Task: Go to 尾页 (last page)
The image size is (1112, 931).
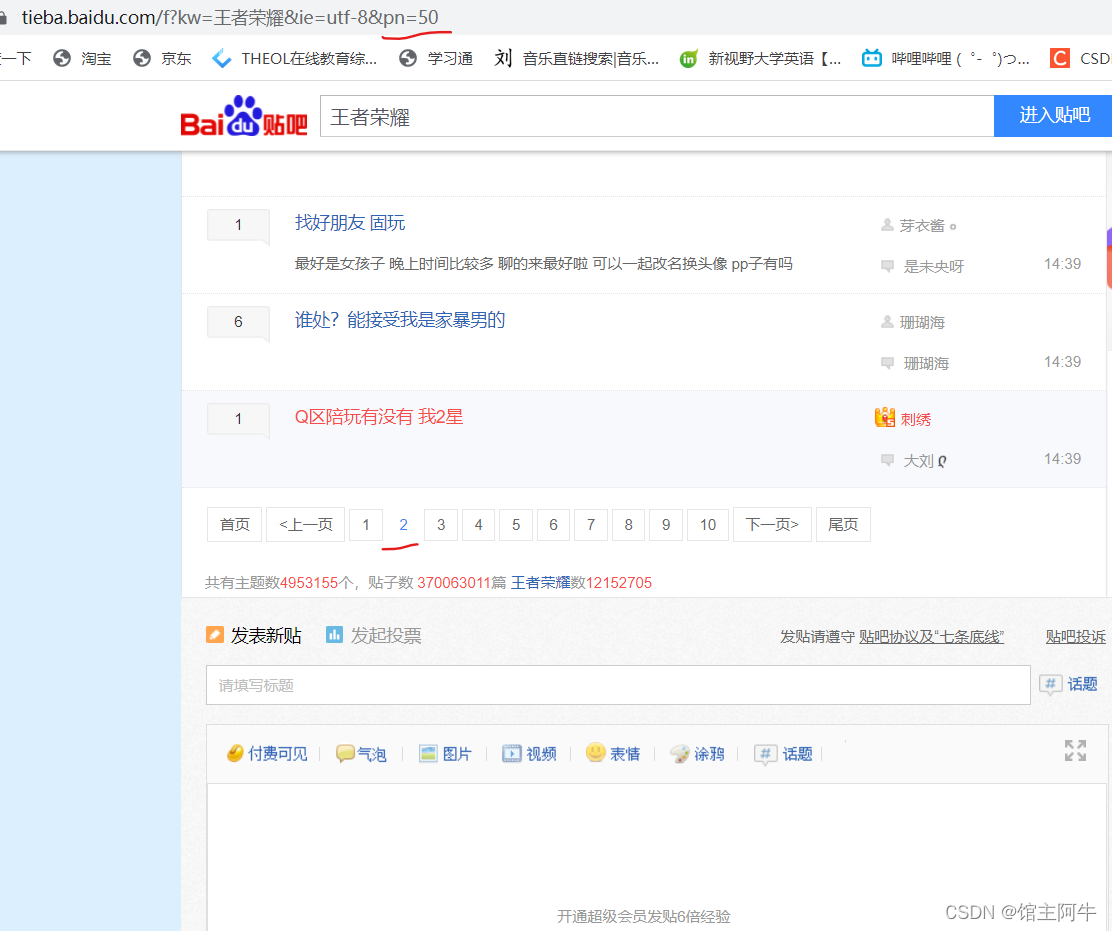Action: [842, 524]
